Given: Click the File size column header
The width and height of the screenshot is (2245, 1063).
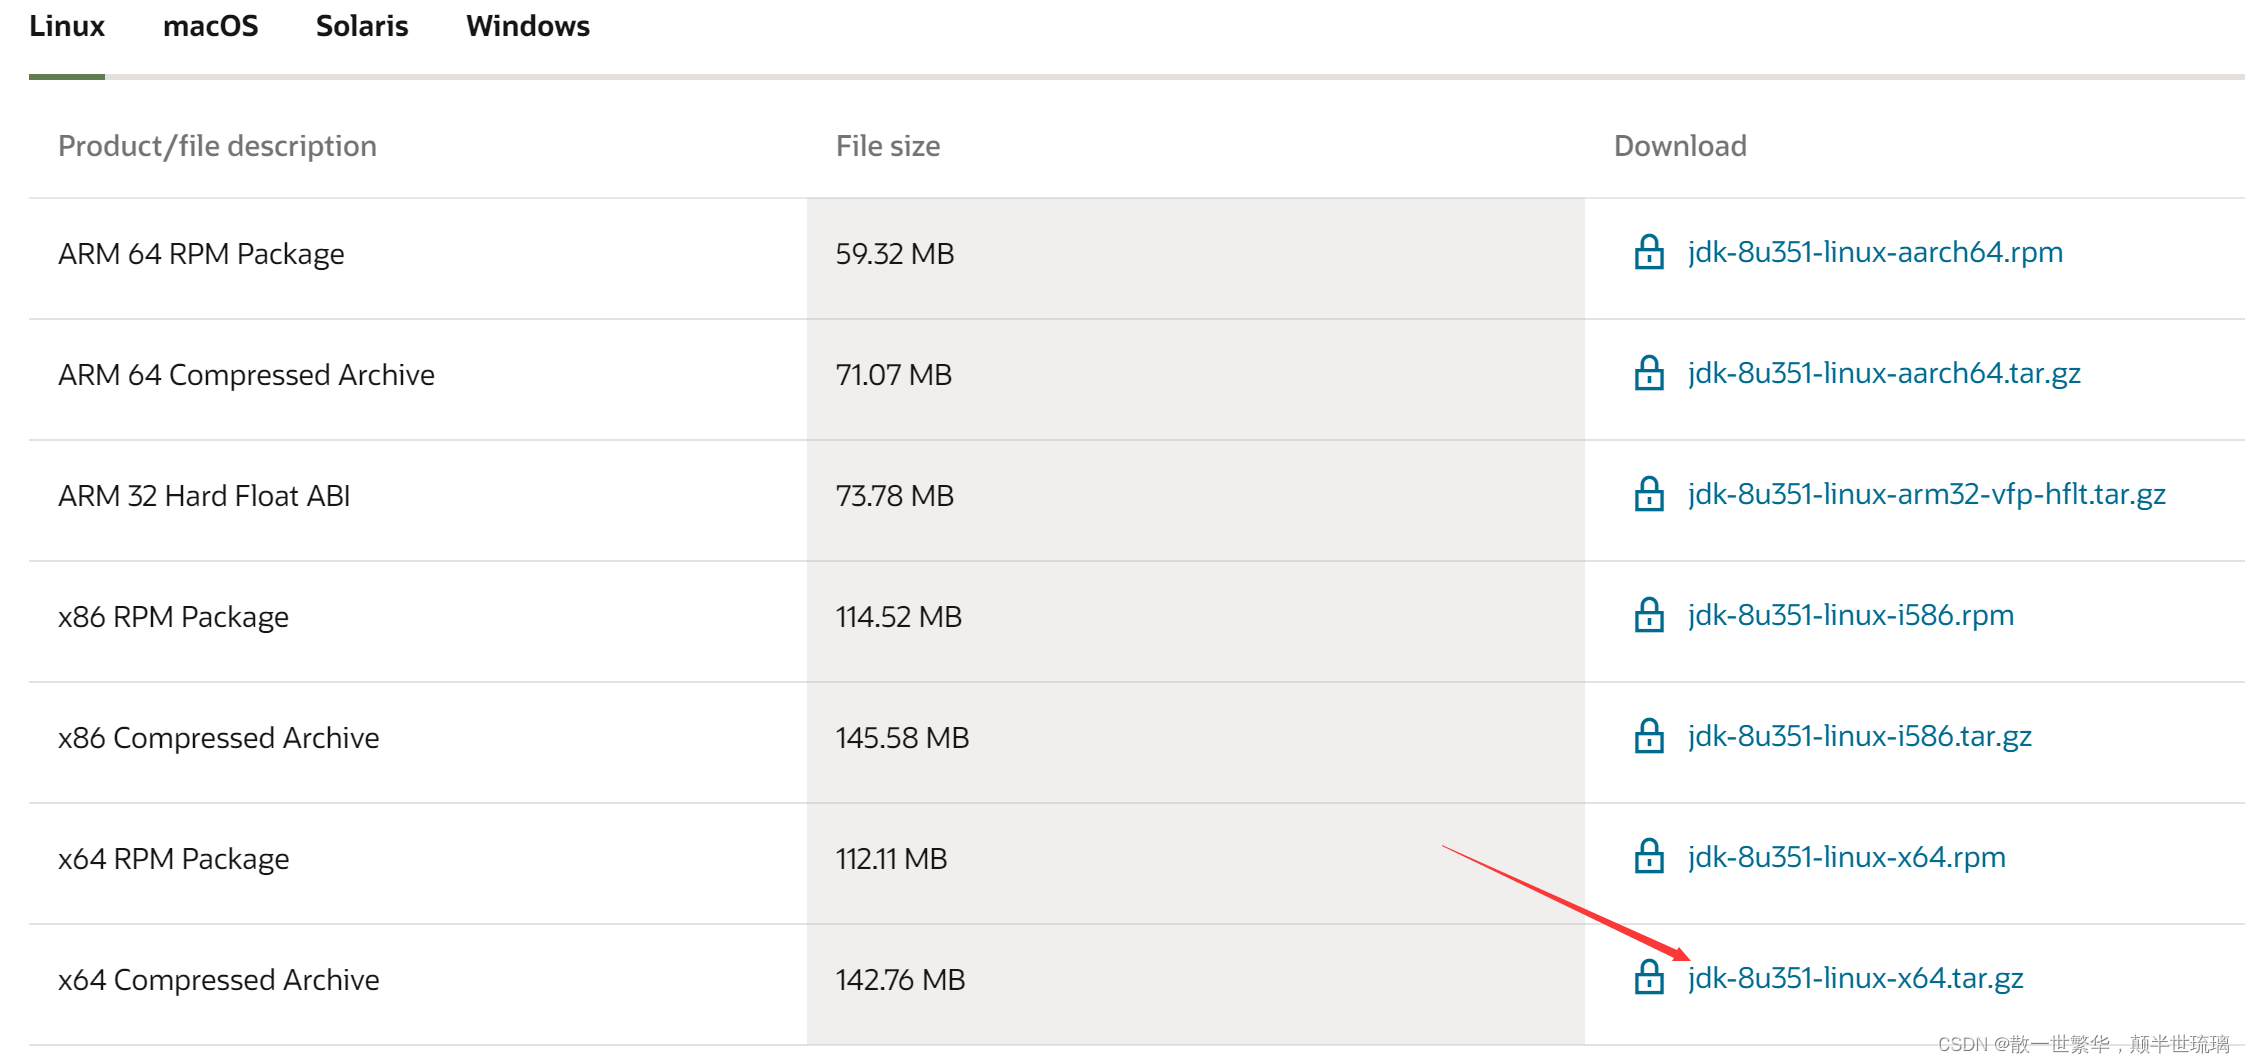Looking at the screenshot, I should point(888,146).
